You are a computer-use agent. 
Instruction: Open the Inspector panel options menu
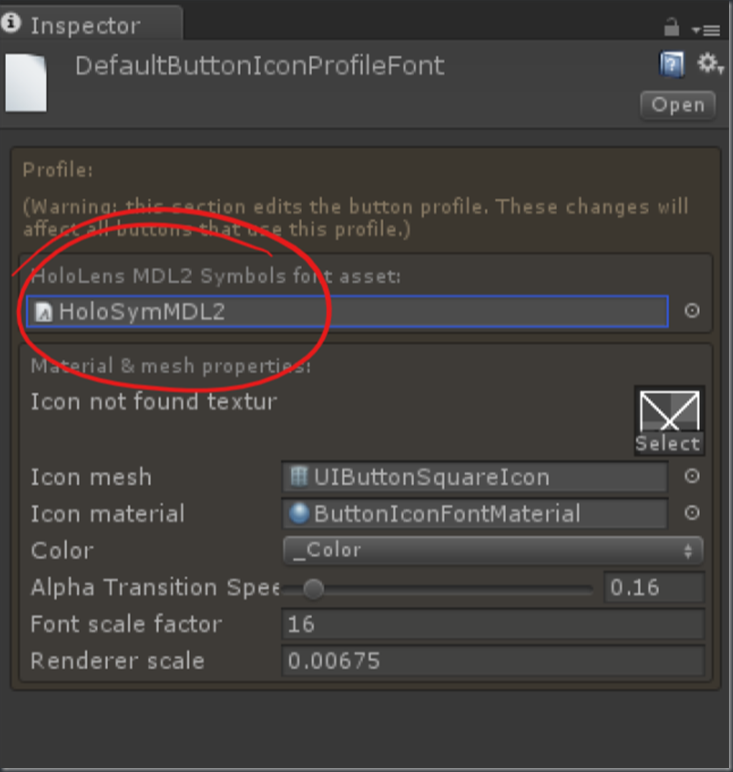[x=706, y=30]
